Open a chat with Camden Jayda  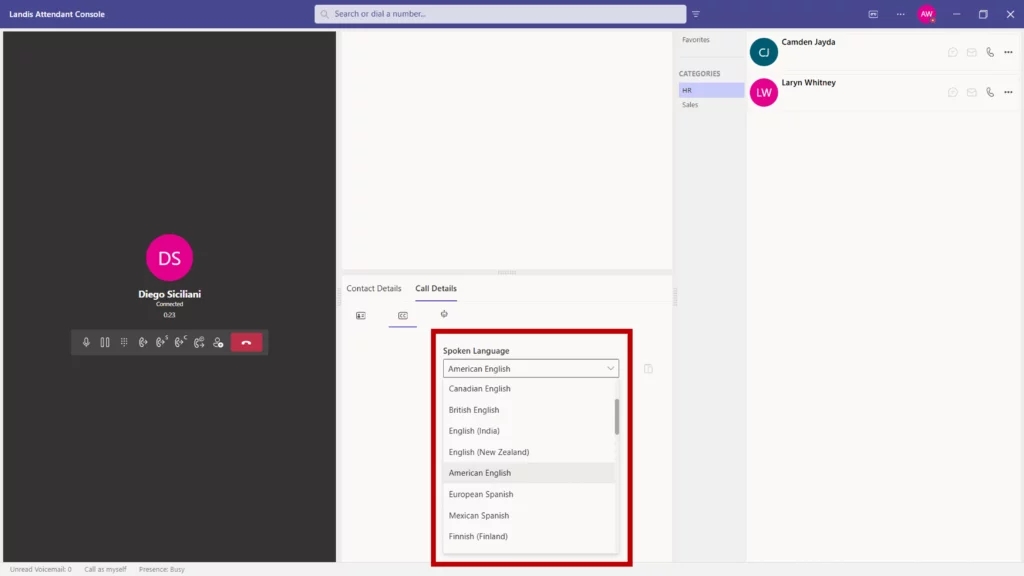pyautogui.click(x=952, y=51)
